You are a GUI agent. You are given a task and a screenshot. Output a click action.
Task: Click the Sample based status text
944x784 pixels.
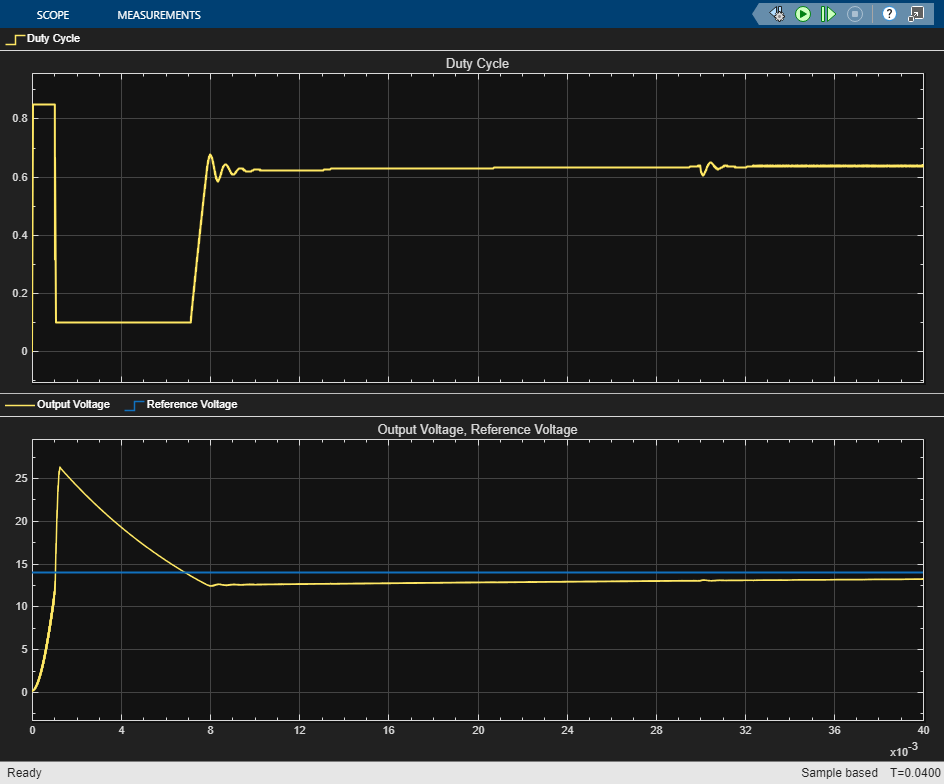839,773
